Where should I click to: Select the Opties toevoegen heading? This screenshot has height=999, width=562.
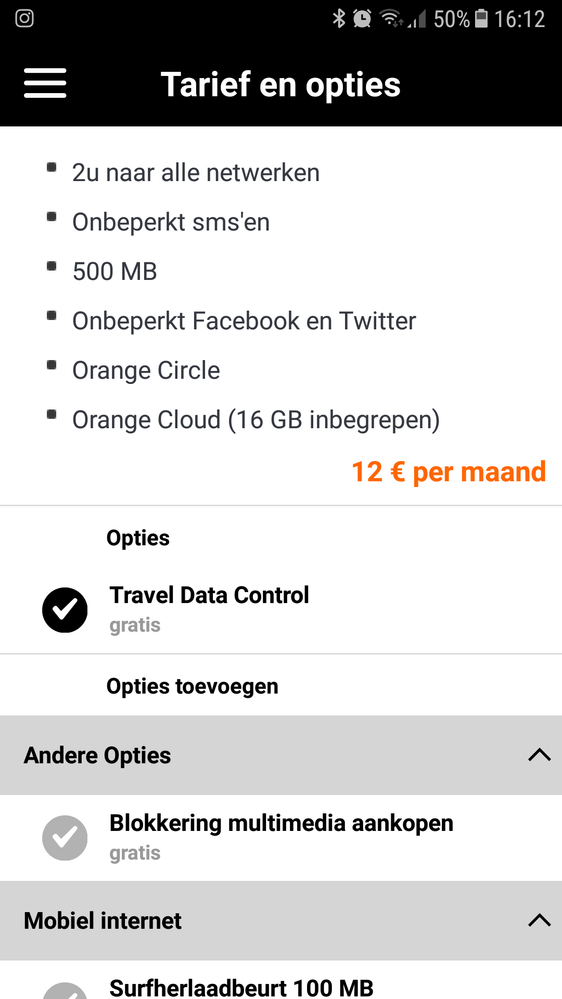point(192,686)
